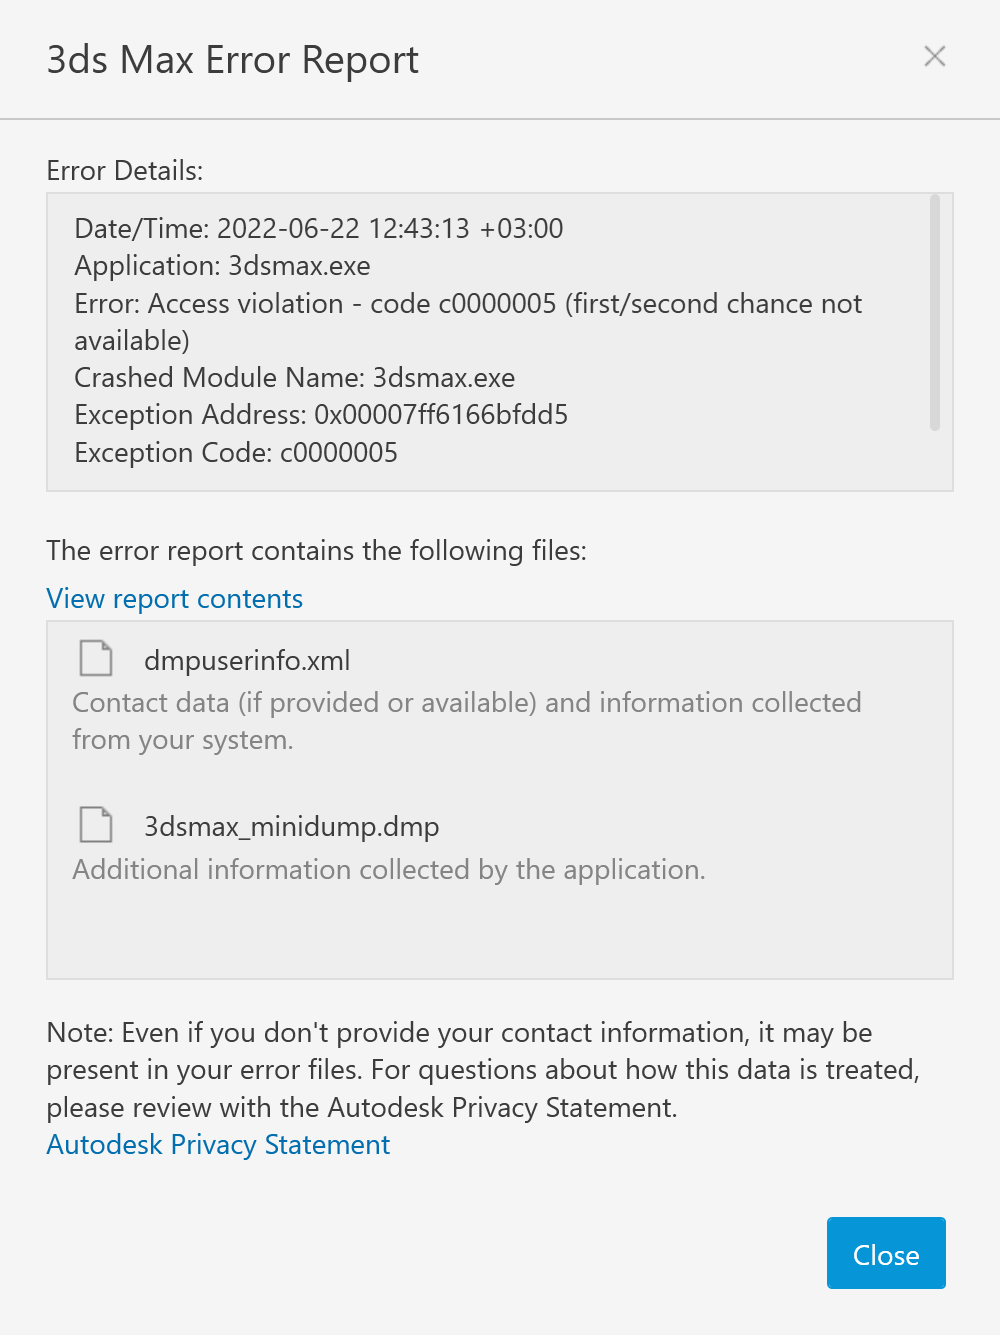Select the Error Details heading
The image size is (1000, 1335).
[x=124, y=171]
